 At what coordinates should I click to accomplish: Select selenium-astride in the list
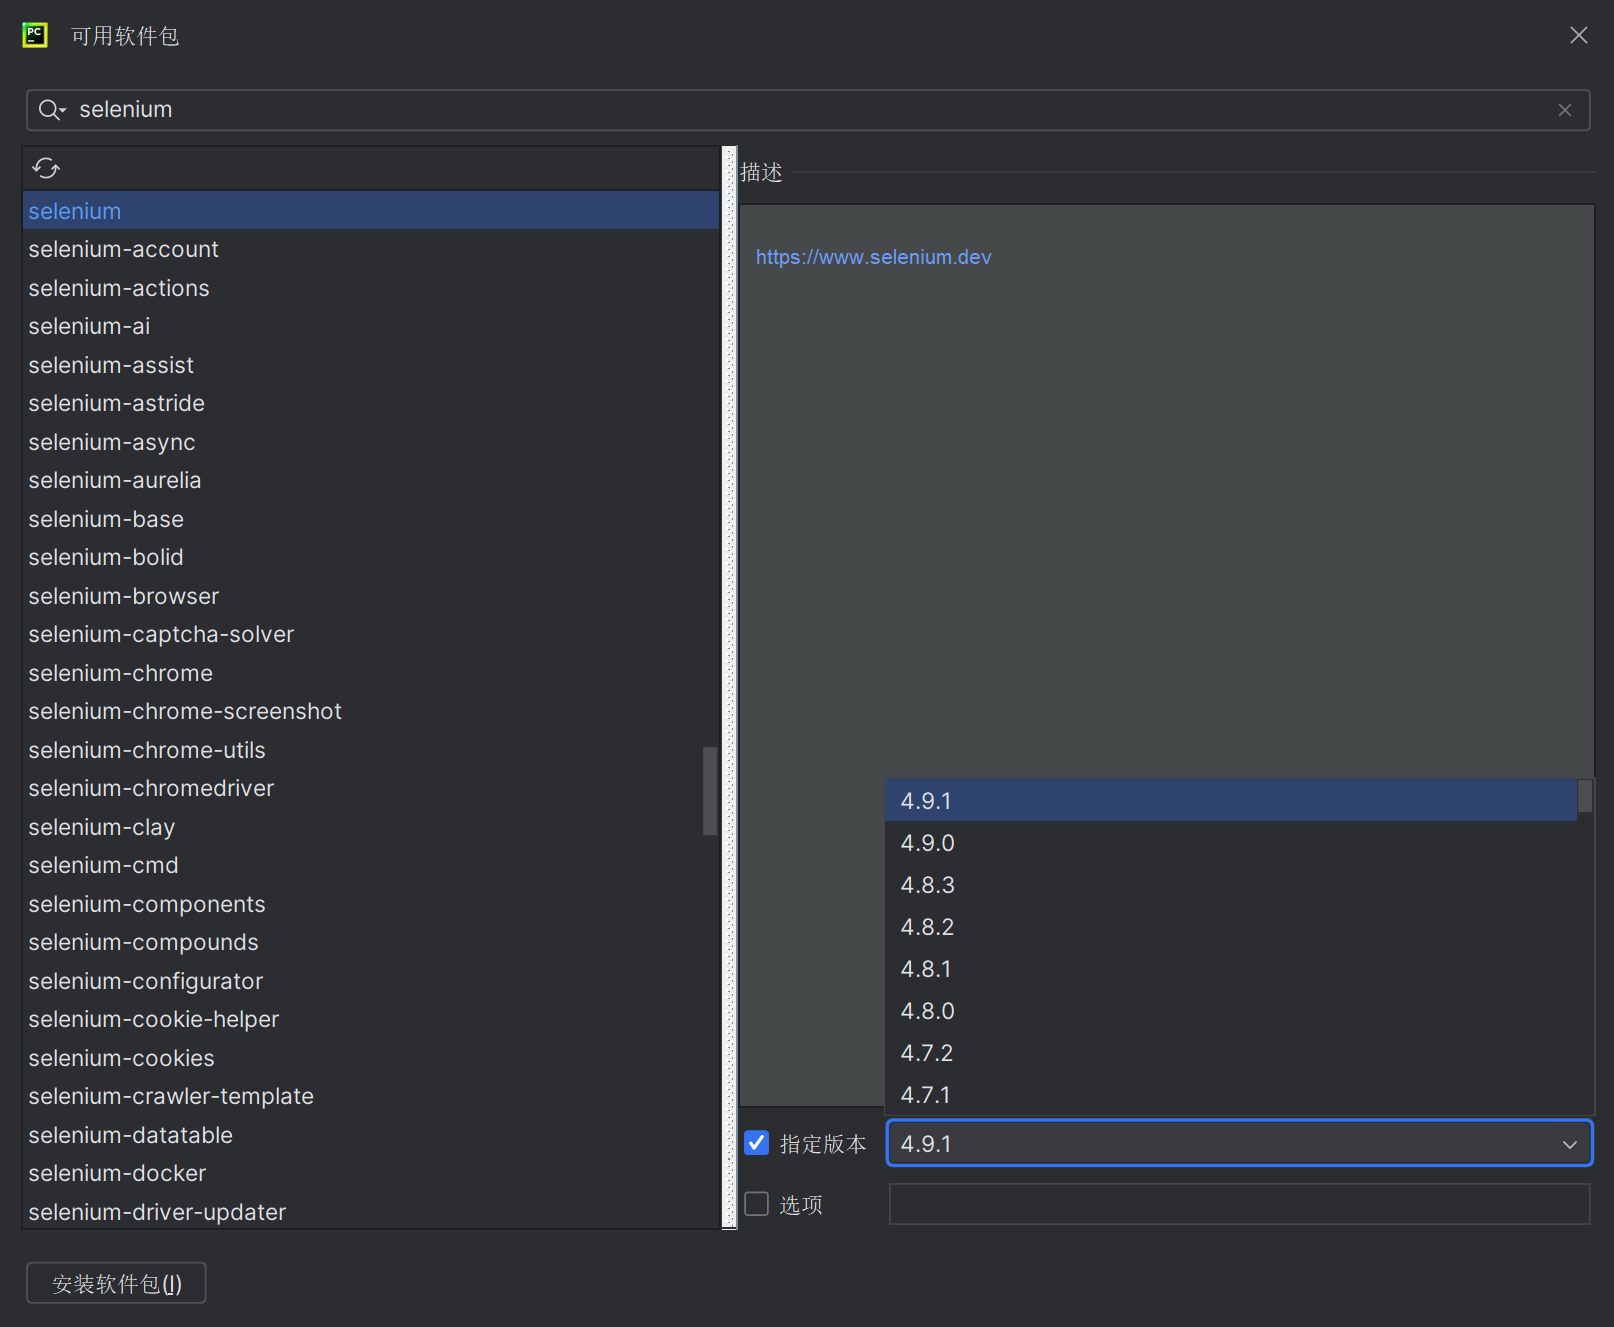(371, 403)
